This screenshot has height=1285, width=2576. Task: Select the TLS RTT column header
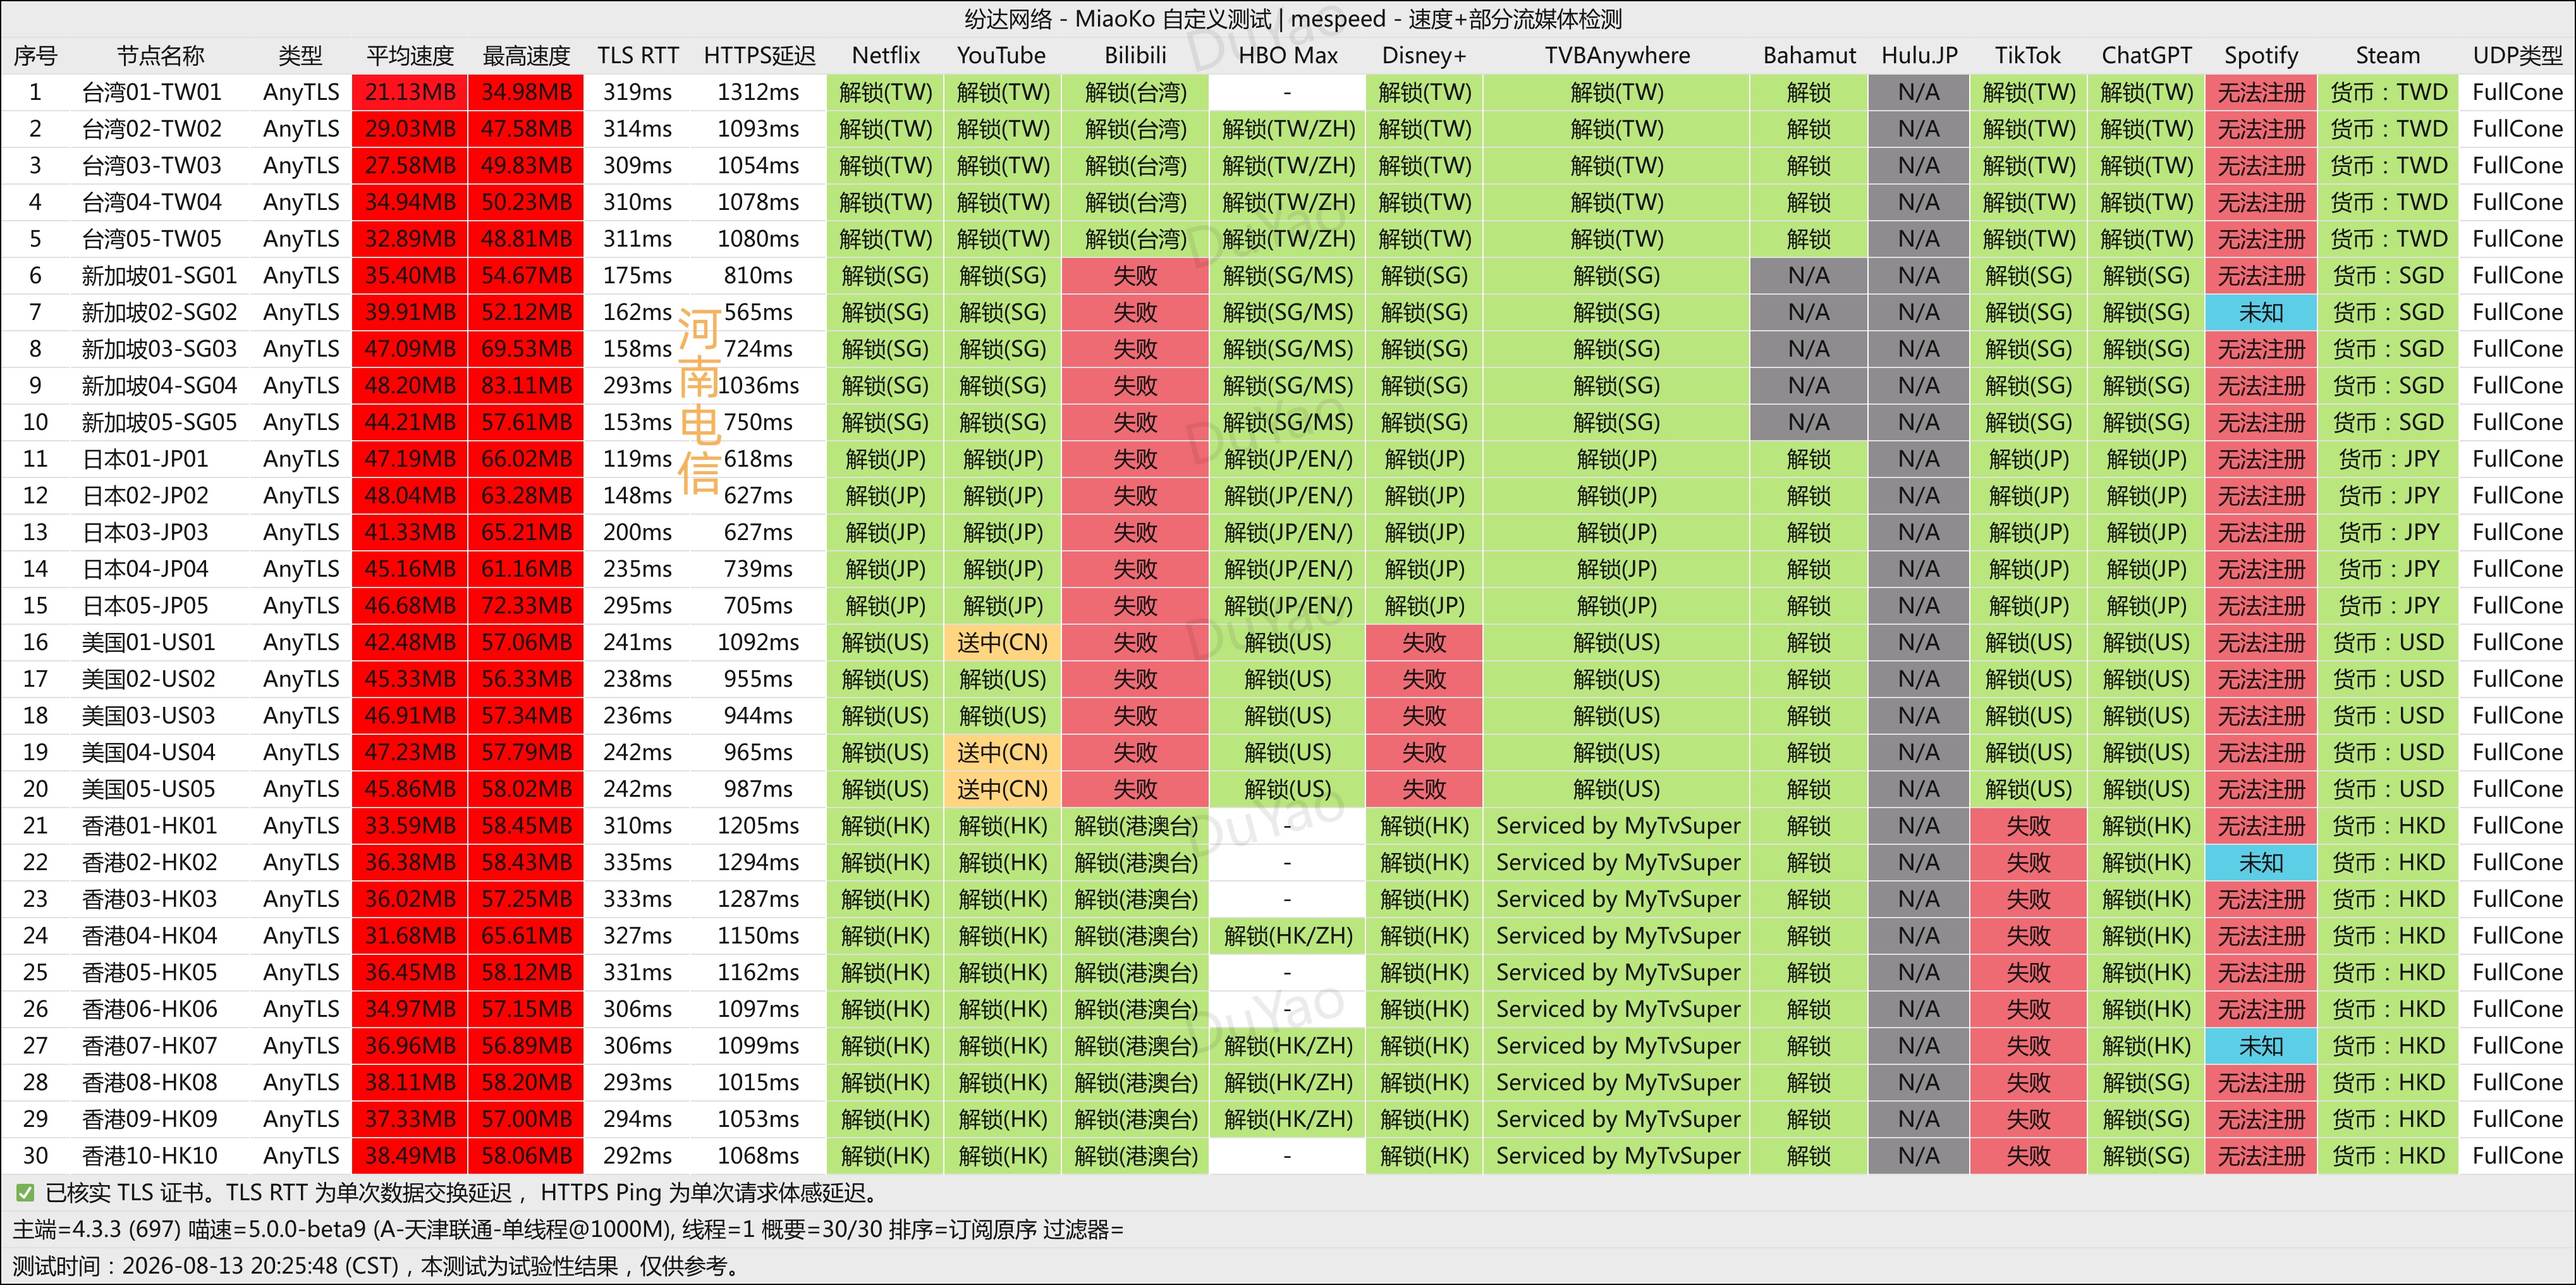pos(638,56)
